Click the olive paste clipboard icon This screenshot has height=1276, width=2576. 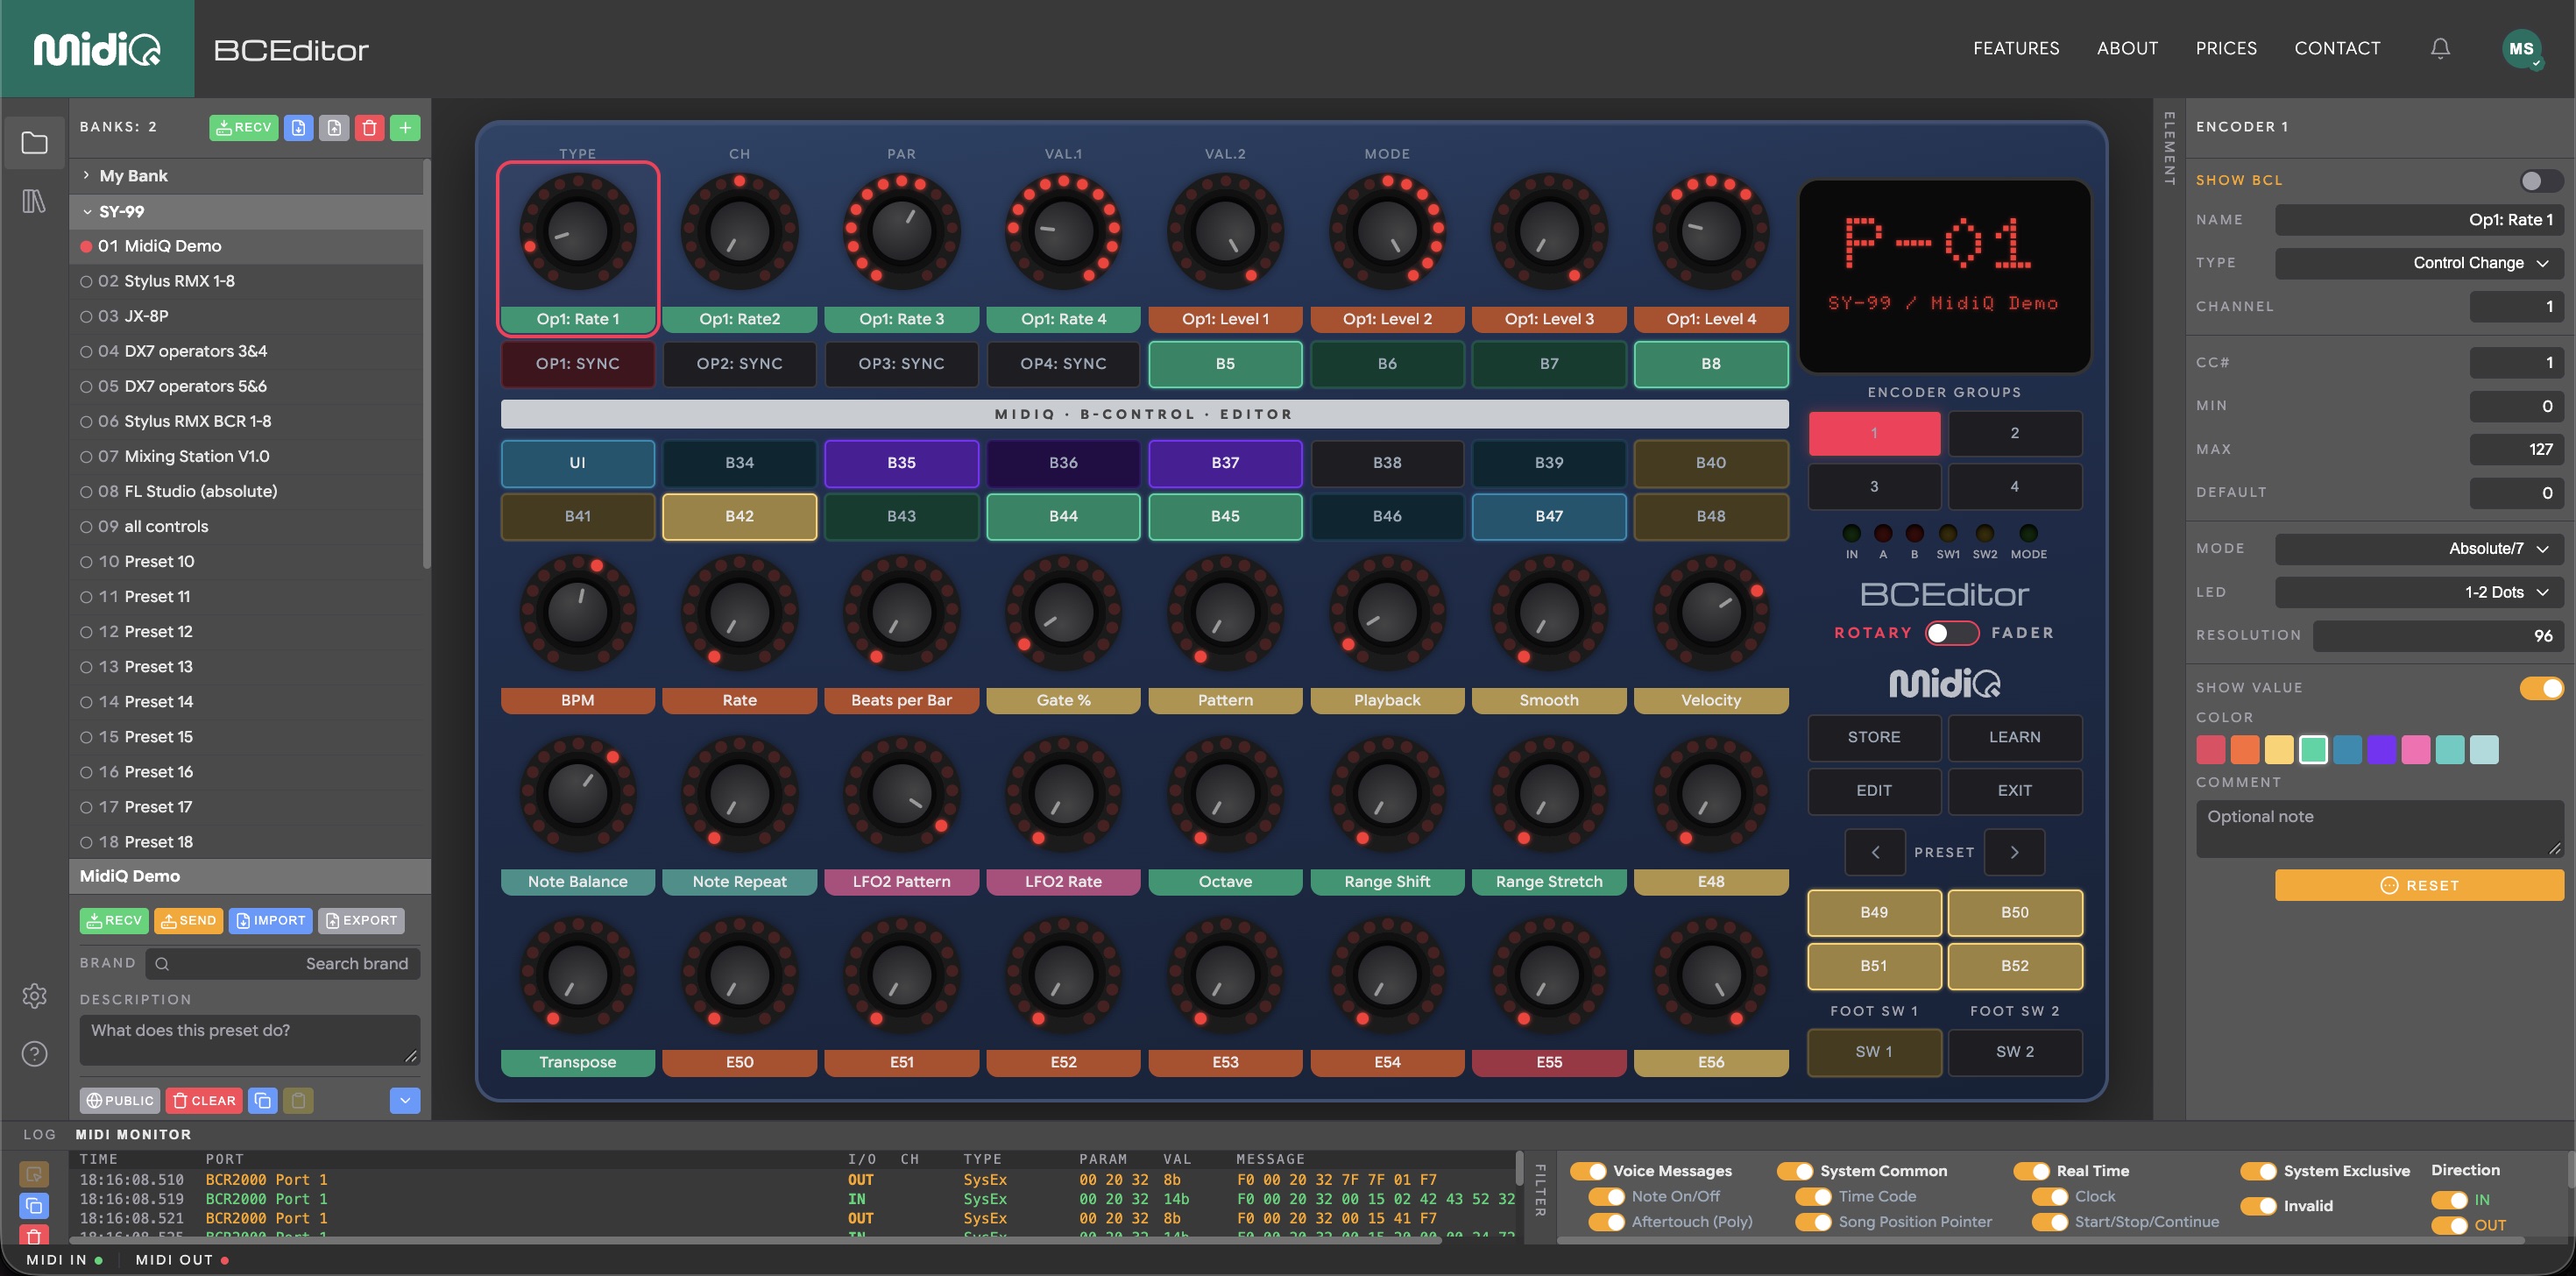click(x=298, y=1100)
